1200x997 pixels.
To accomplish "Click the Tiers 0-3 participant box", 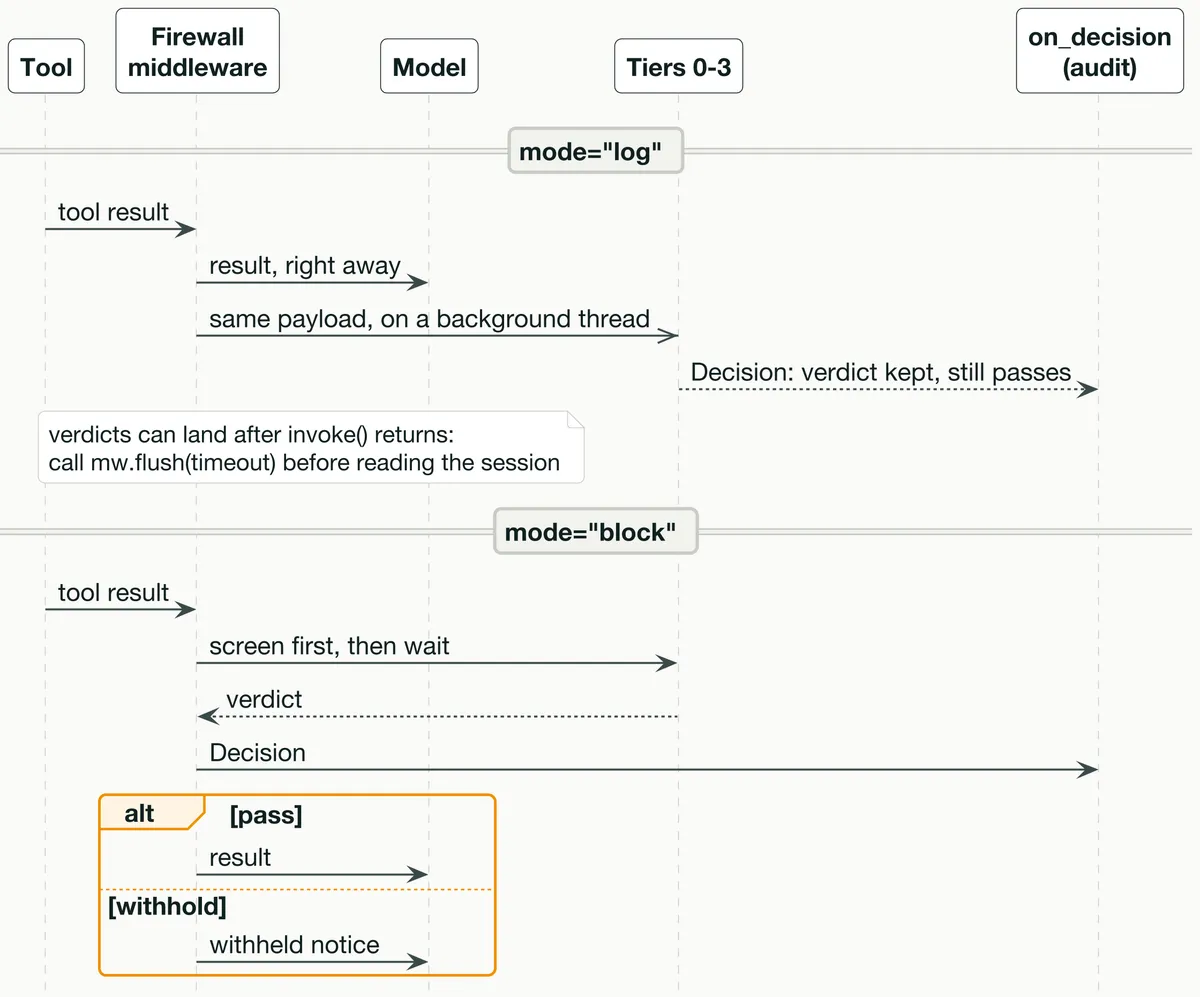I will [679, 67].
